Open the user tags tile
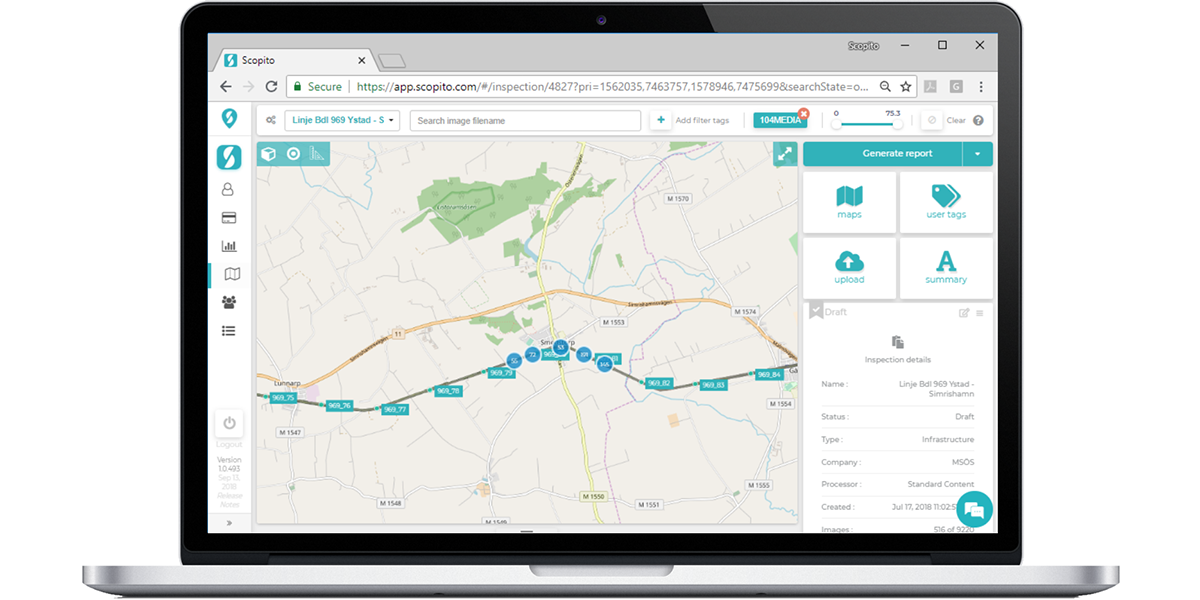The image size is (1200, 600). (x=946, y=202)
